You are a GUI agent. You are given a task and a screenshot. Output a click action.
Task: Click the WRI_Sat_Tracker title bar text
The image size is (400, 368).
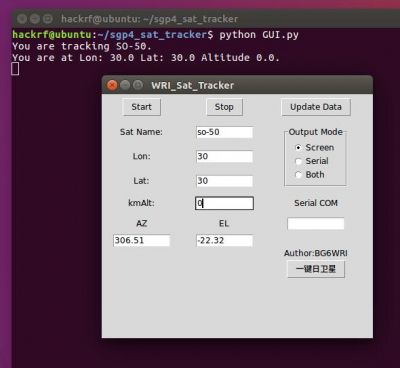[193, 85]
